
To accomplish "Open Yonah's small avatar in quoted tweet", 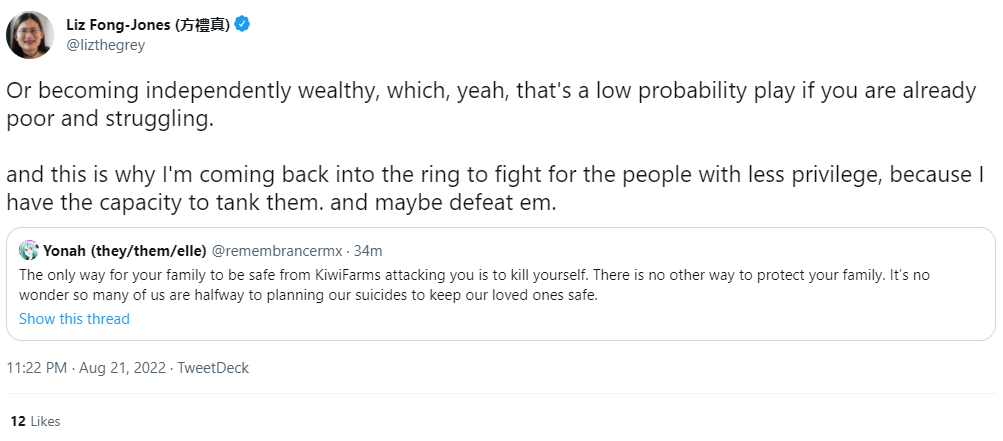I will [x=29, y=250].
